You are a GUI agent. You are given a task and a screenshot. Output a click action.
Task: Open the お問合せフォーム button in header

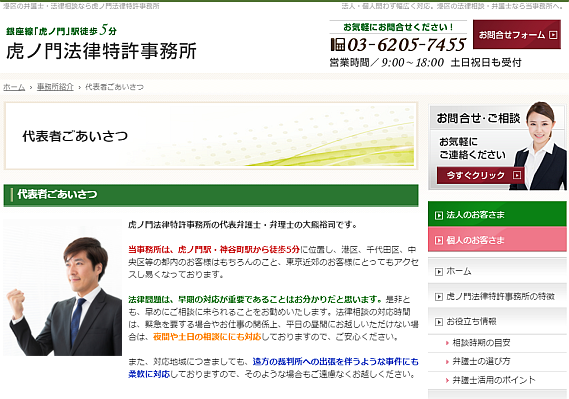[x=517, y=34]
